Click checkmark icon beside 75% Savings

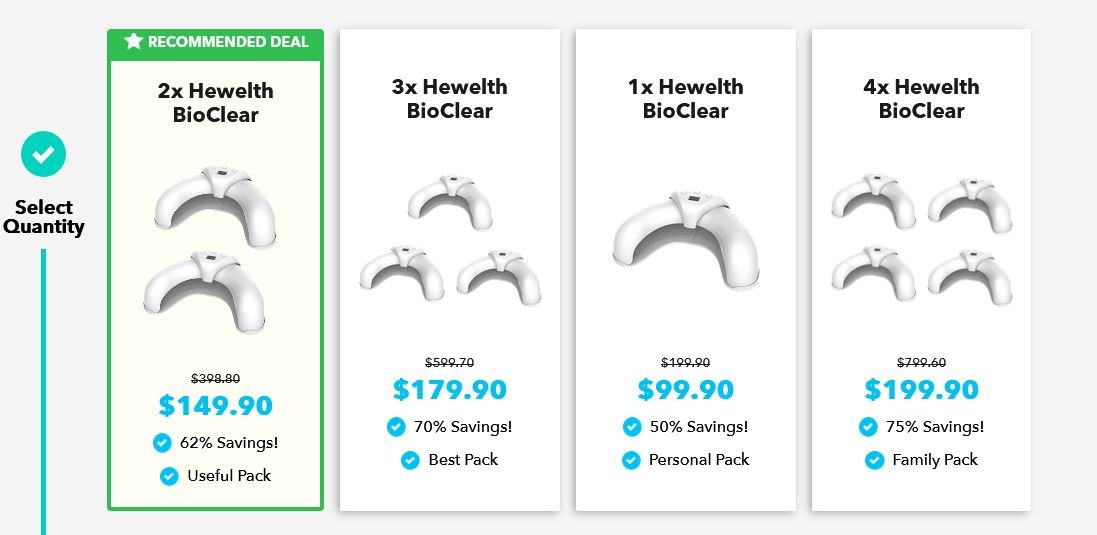(868, 427)
